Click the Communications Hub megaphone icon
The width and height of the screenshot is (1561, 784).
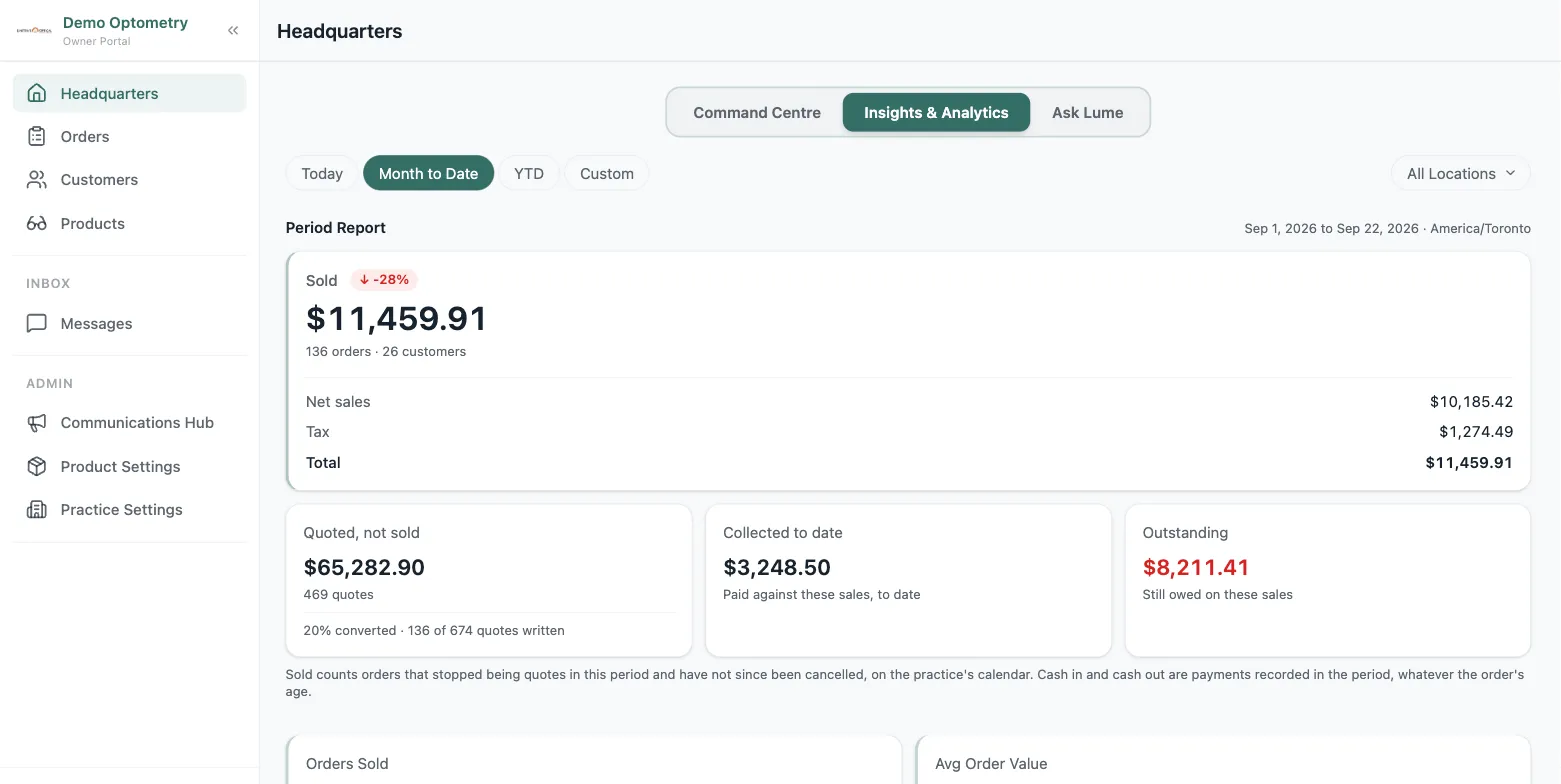(37, 423)
